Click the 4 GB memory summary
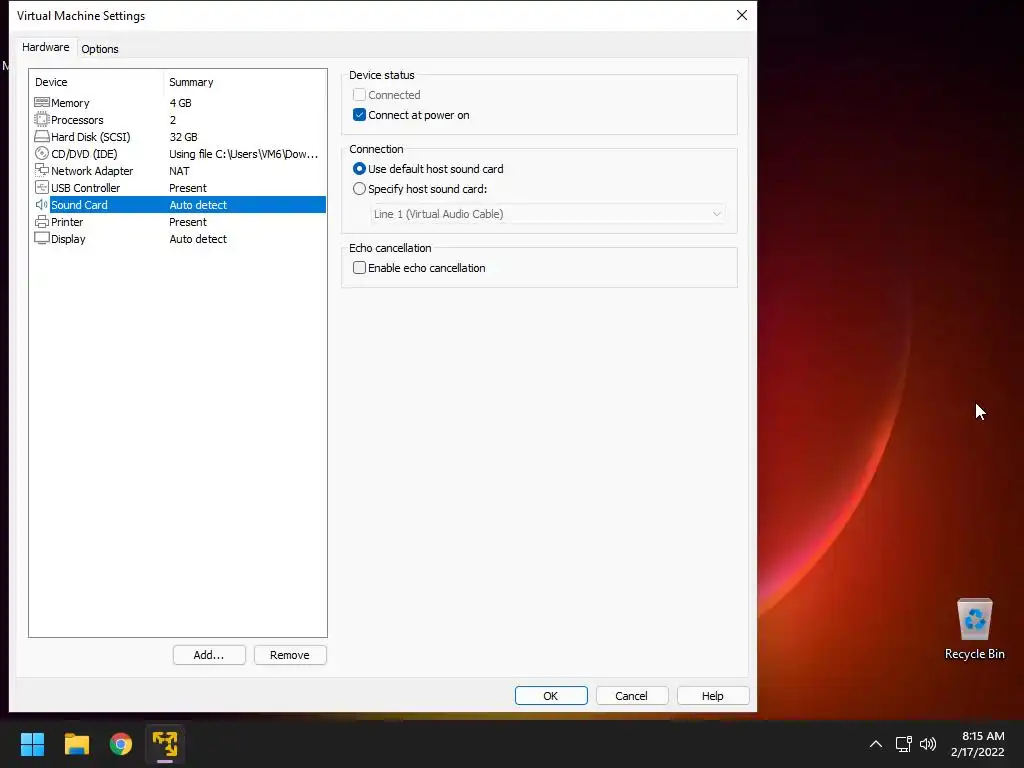The width and height of the screenshot is (1024, 768). tap(180, 103)
